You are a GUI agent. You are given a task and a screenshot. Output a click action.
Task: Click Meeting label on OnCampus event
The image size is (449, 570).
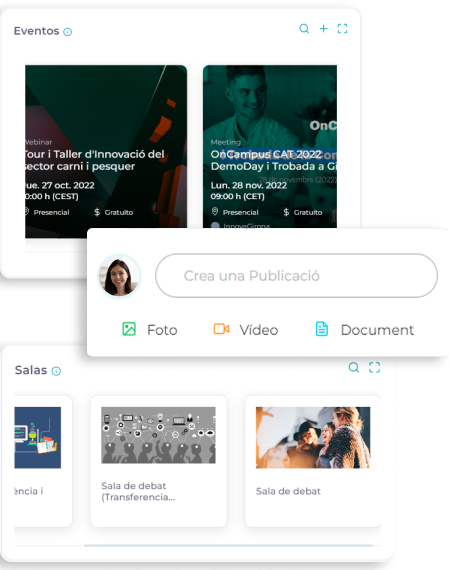(226, 142)
